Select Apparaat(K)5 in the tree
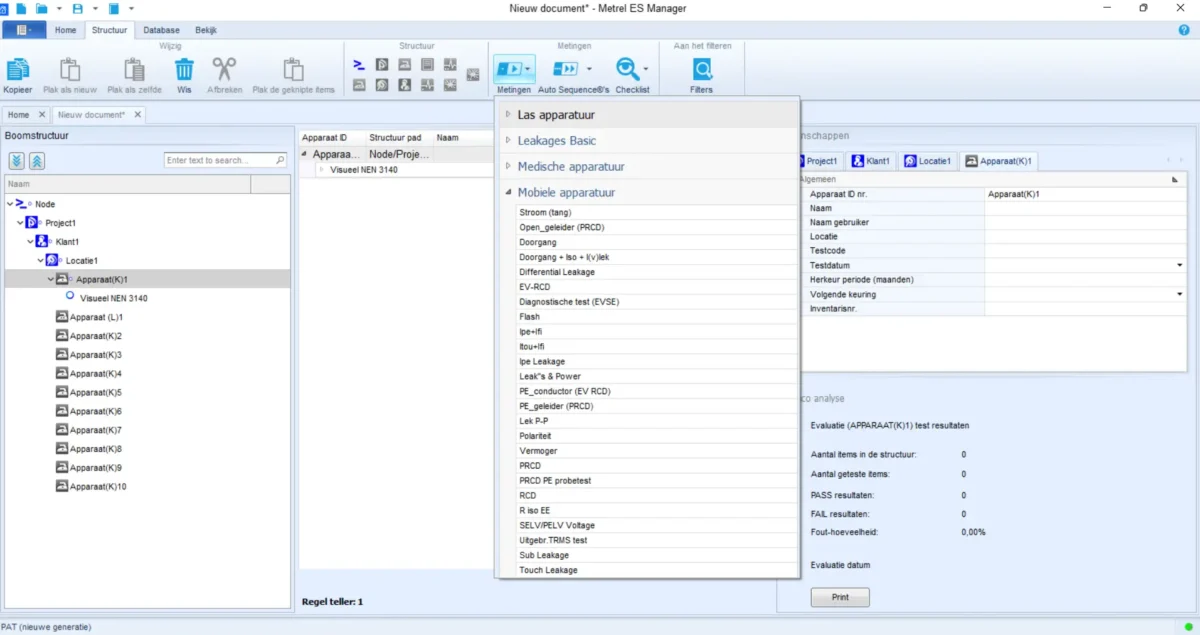 click(x=95, y=392)
